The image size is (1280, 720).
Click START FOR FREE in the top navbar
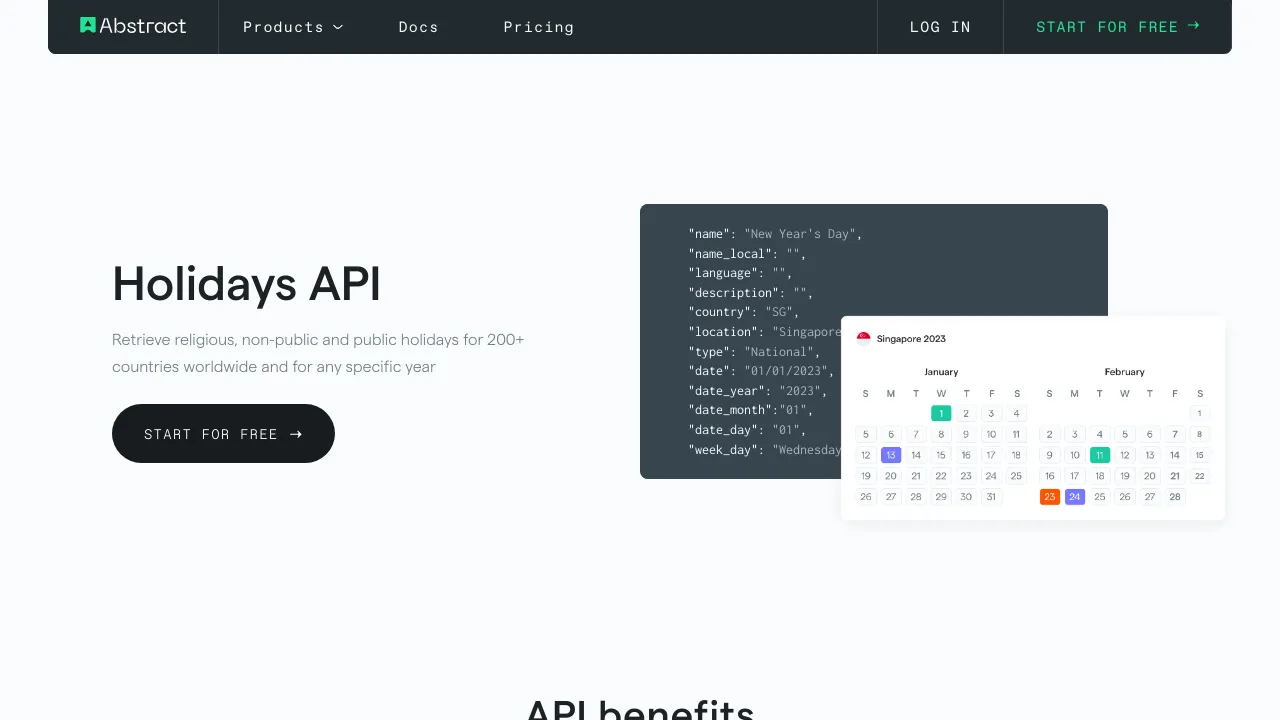coord(1118,27)
